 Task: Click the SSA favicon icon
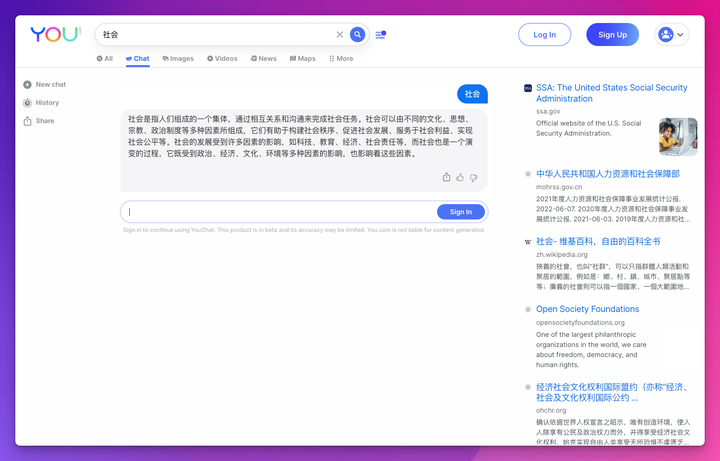click(x=528, y=88)
